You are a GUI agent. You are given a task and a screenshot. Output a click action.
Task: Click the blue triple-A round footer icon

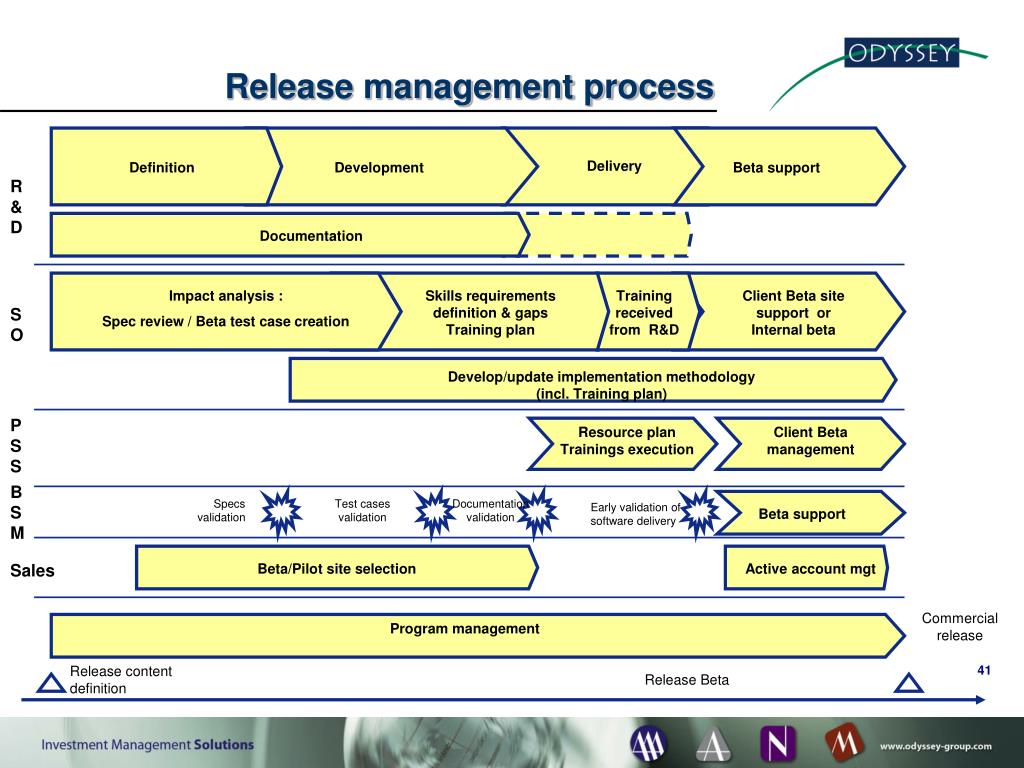(x=648, y=744)
